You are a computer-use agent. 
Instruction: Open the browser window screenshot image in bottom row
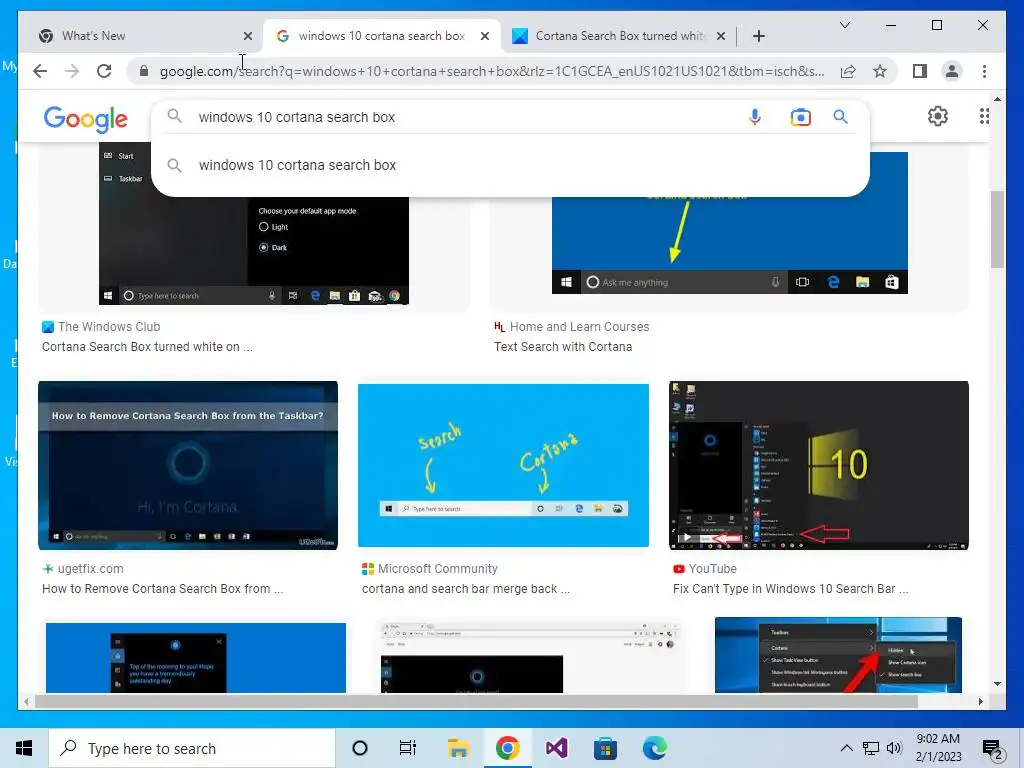pos(530,657)
